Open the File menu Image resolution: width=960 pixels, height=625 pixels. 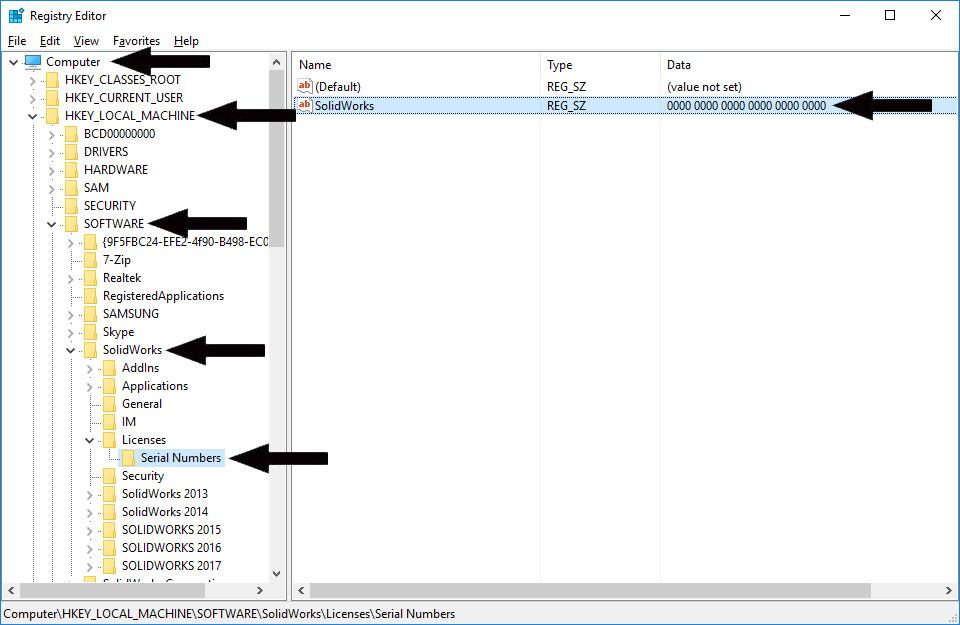coord(17,41)
